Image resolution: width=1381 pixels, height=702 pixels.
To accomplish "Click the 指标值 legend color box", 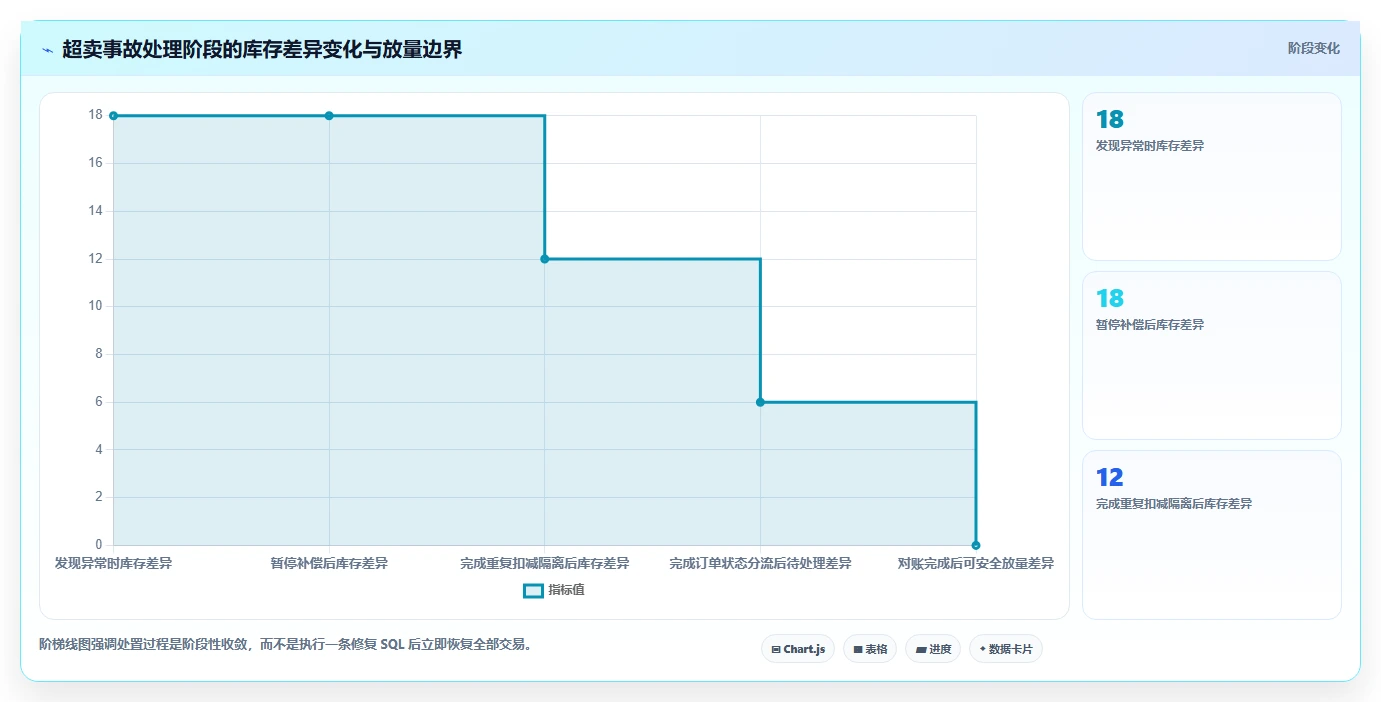I will coord(534,591).
